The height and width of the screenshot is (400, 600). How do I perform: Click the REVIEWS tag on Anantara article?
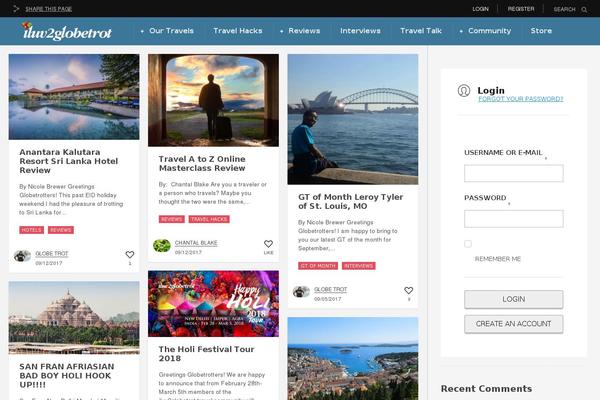(61, 230)
